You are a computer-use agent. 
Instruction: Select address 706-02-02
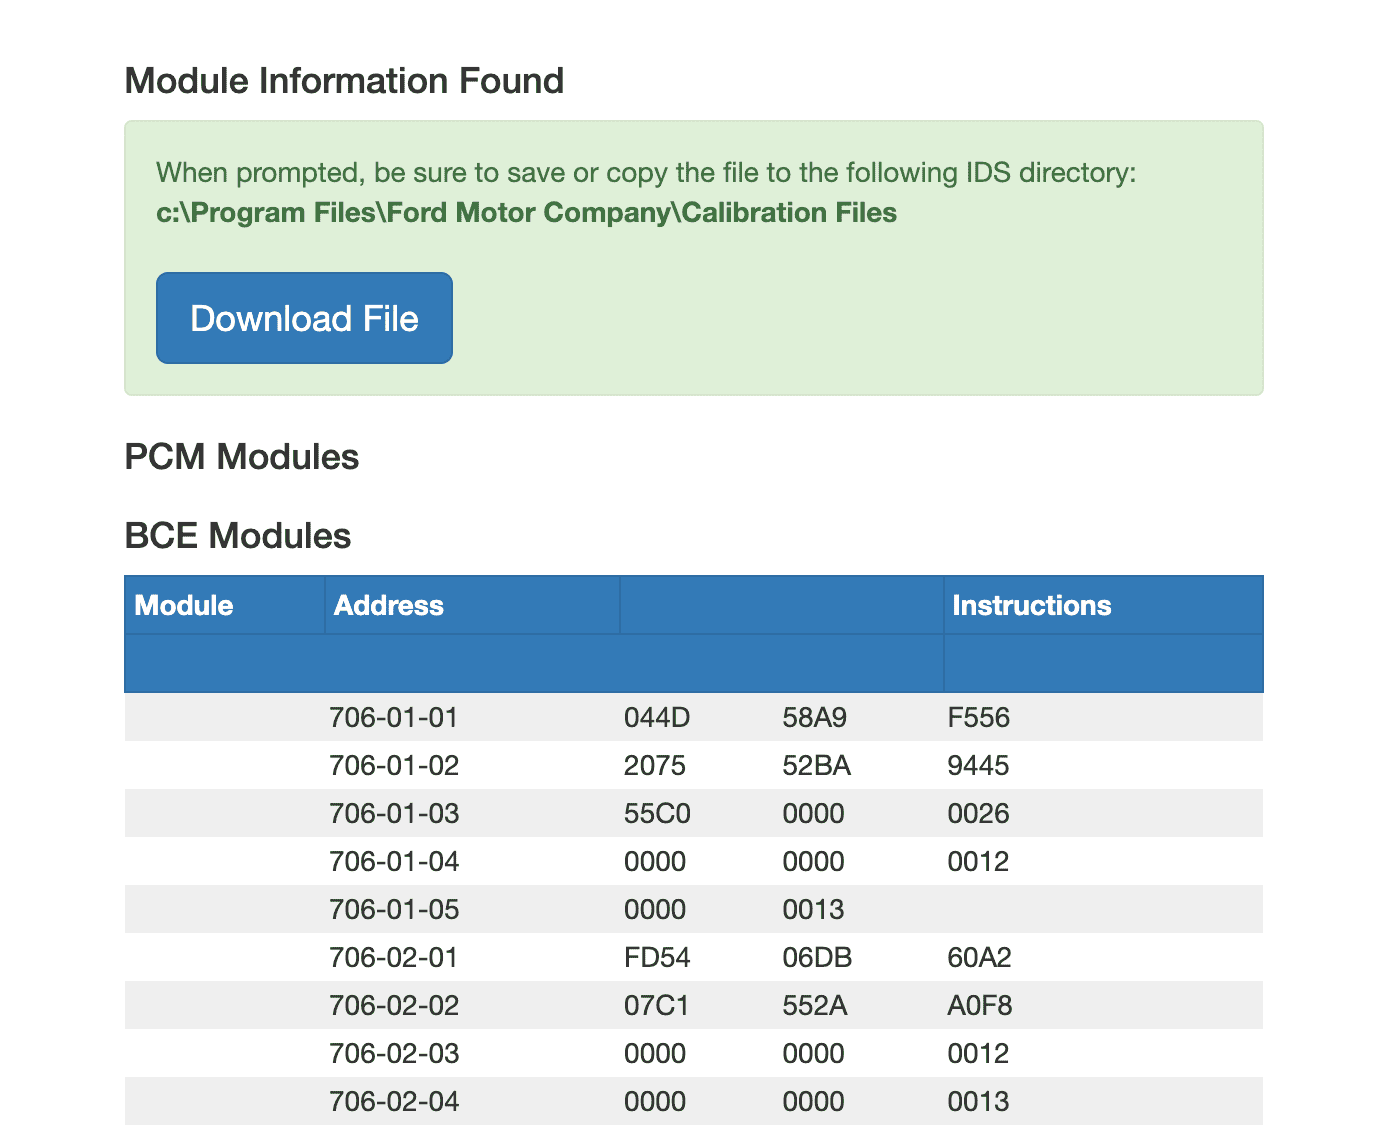(394, 1005)
